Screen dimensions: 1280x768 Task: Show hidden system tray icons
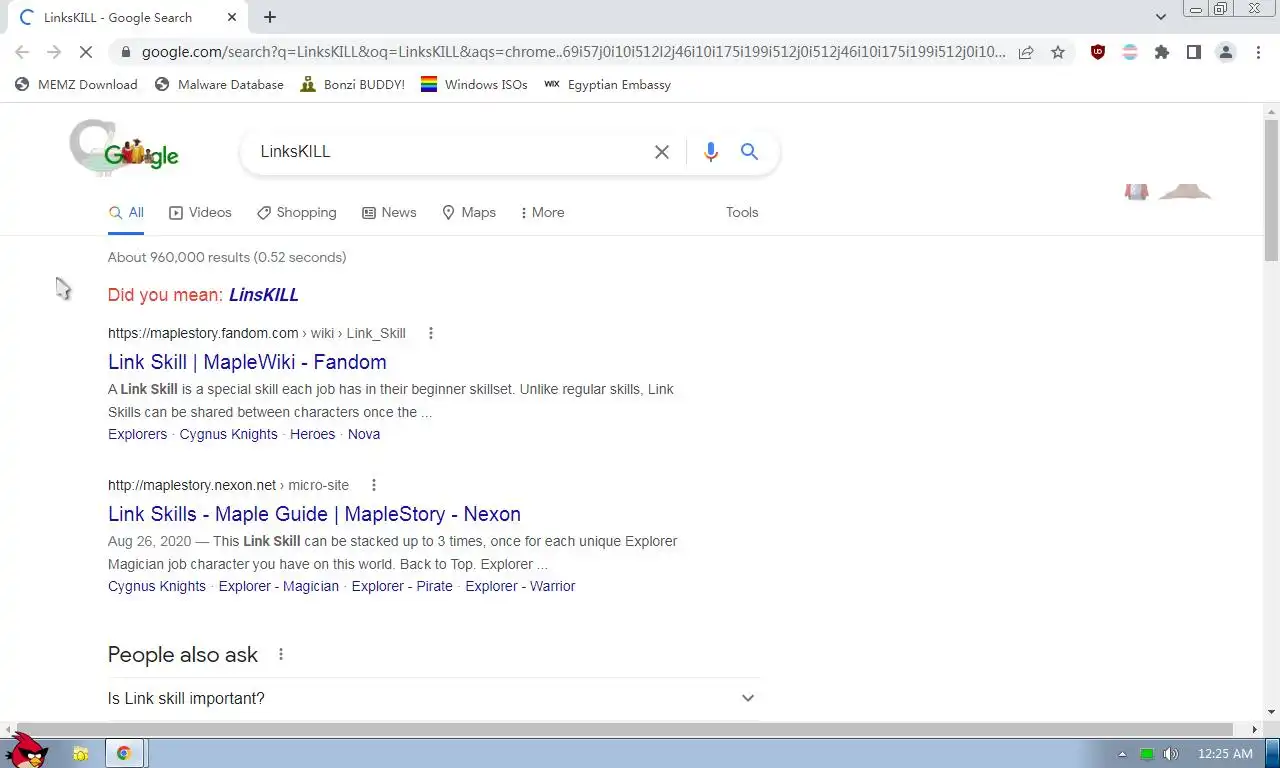pos(1122,754)
